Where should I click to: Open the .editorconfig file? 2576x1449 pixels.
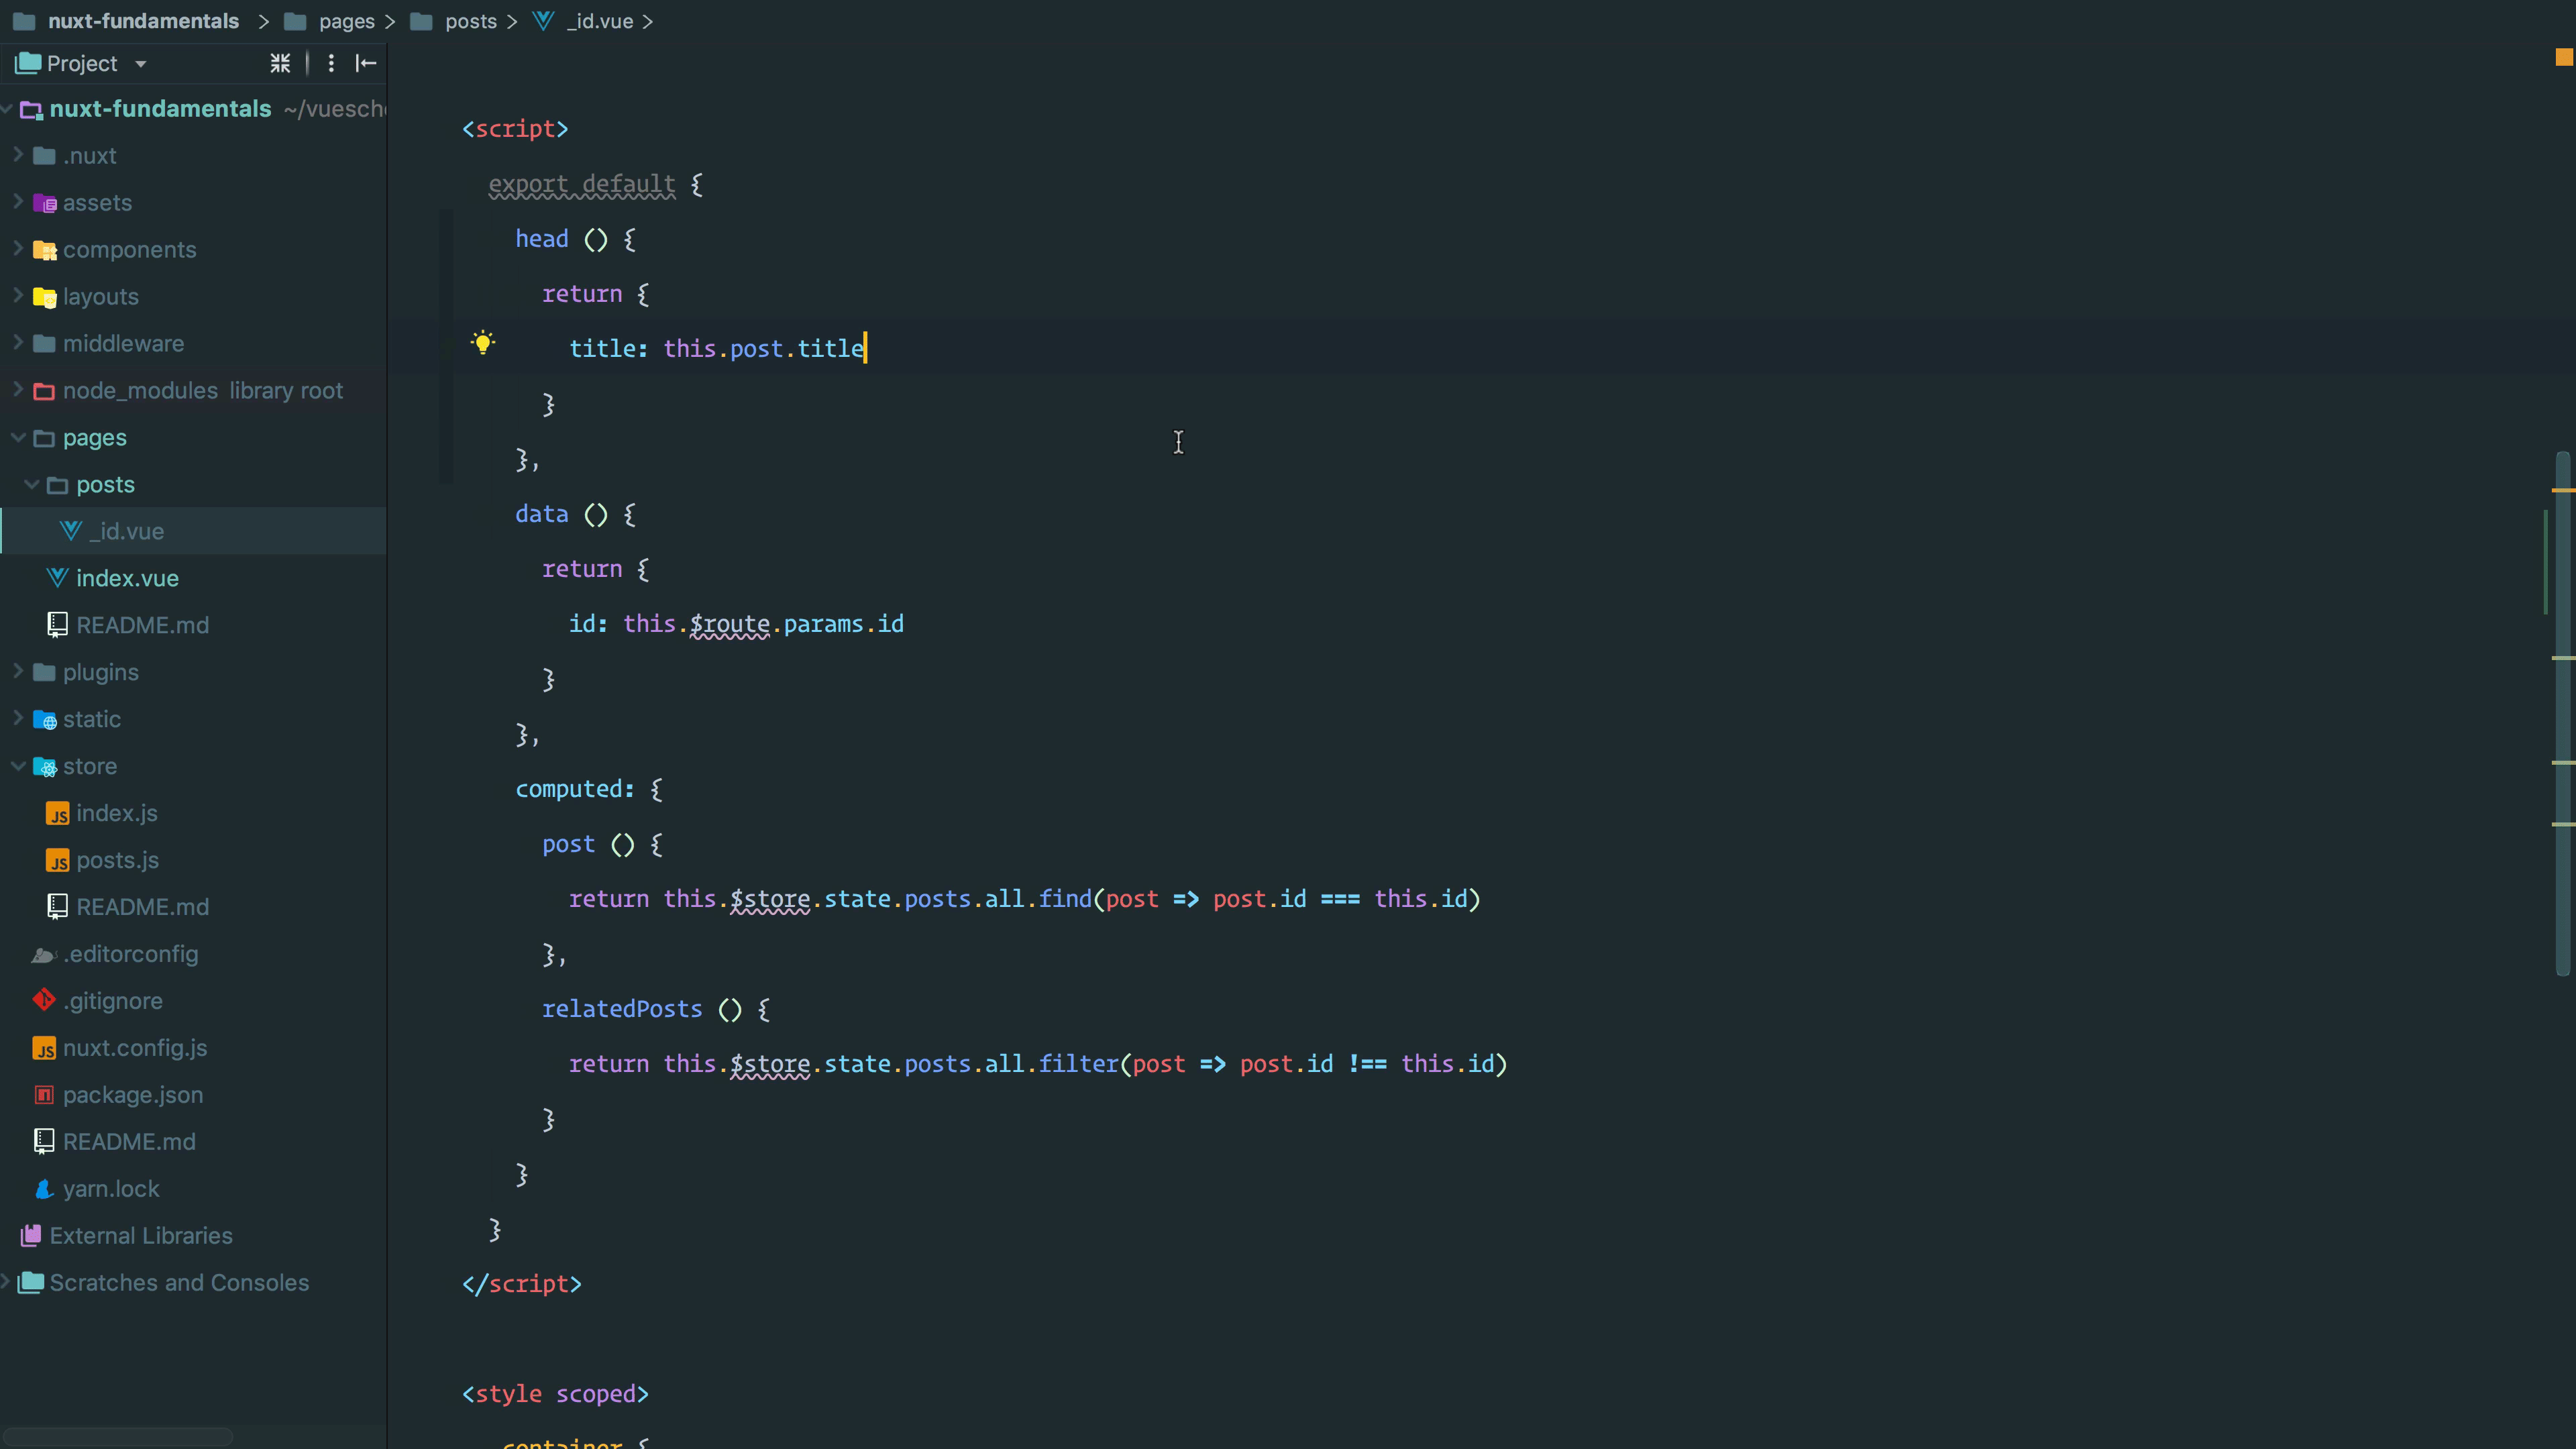[130, 954]
